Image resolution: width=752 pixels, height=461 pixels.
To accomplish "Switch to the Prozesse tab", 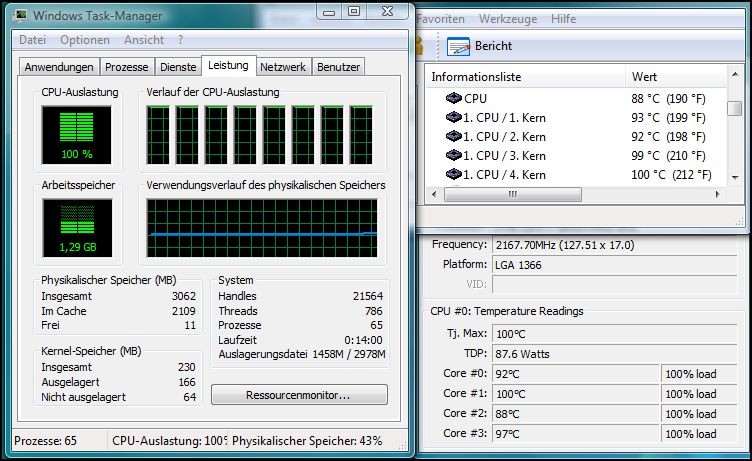I will (x=127, y=67).
